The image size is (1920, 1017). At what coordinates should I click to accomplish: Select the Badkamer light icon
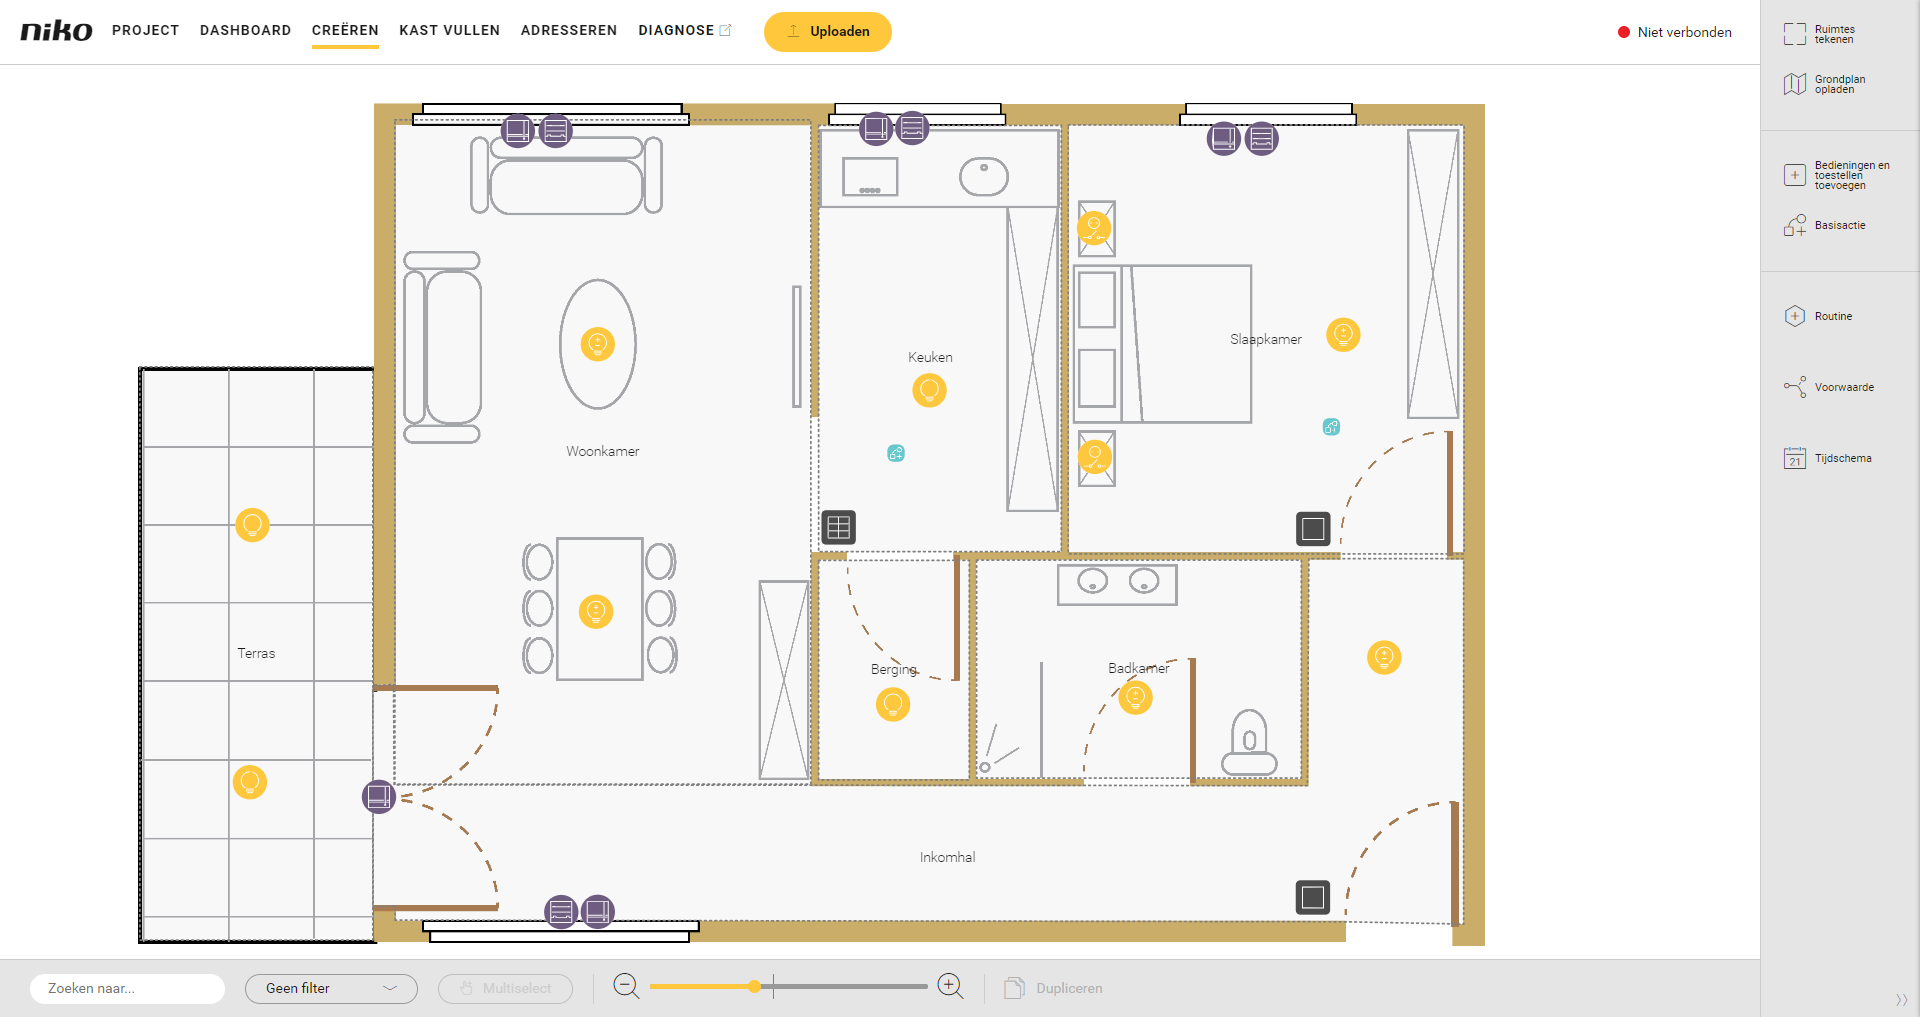click(1135, 697)
